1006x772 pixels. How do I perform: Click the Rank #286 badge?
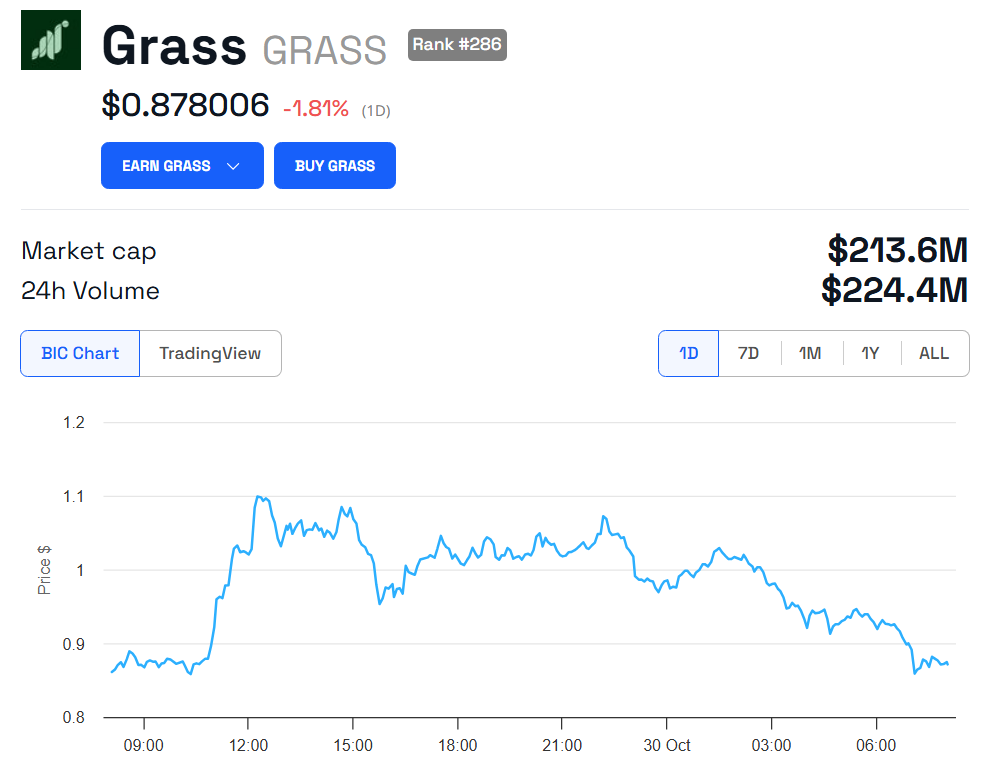coord(456,45)
